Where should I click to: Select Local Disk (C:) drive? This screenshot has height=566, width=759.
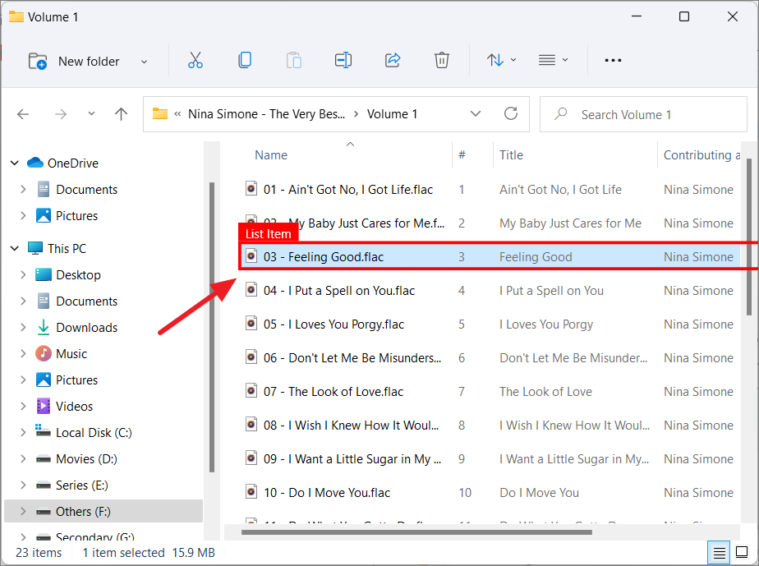click(x=84, y=432)
